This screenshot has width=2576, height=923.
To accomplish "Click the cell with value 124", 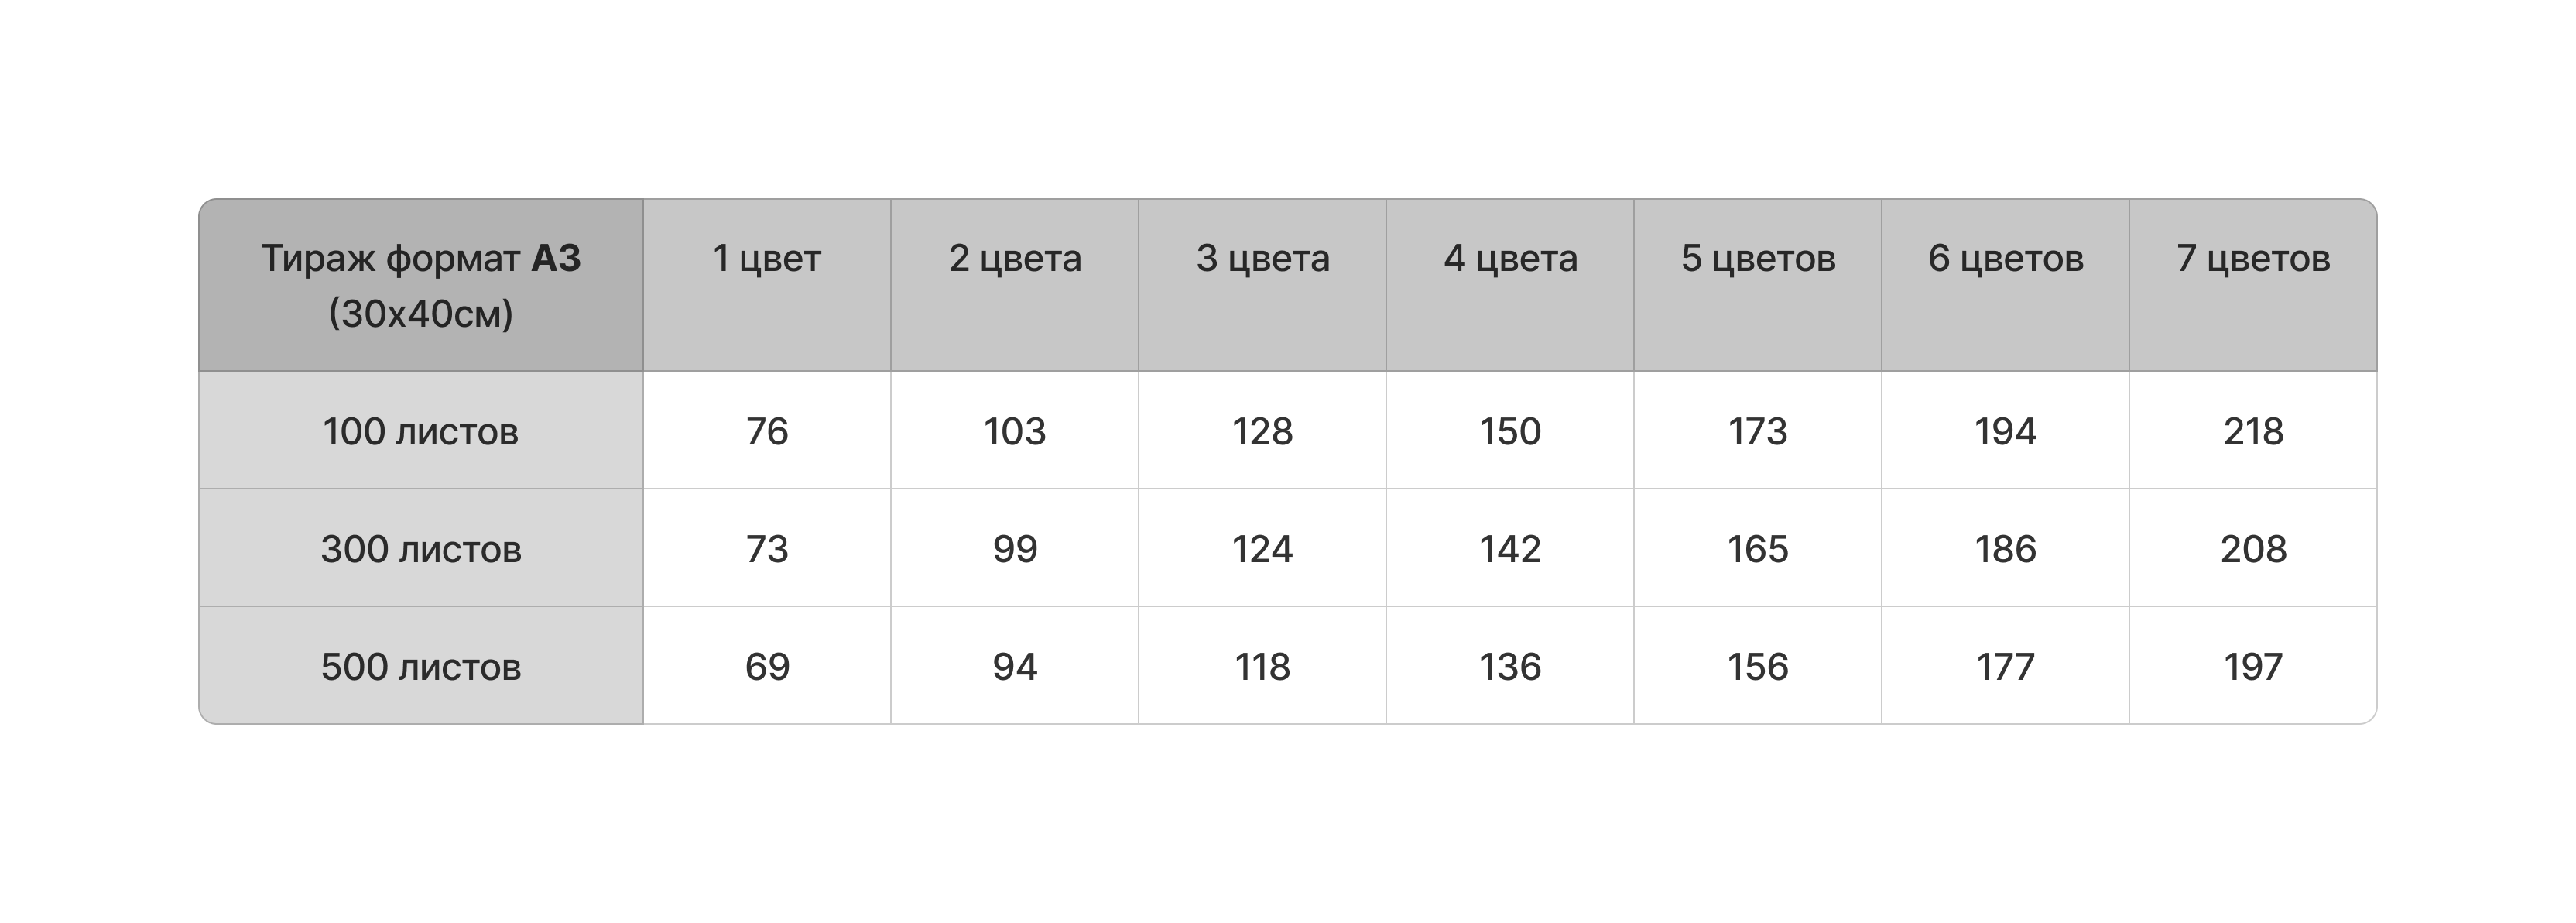I will 1263,549.
